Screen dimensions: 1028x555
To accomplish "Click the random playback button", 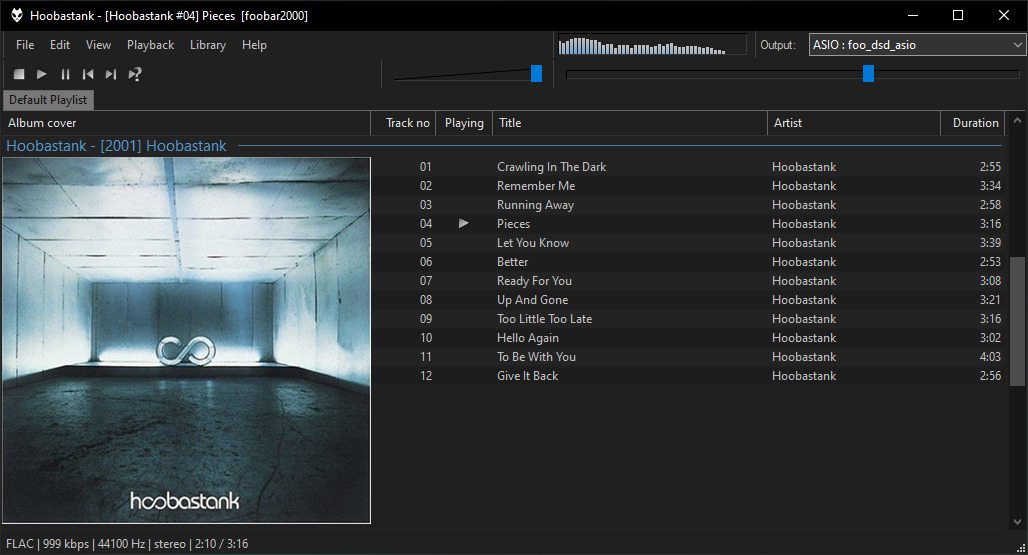I will coord(135,74).
